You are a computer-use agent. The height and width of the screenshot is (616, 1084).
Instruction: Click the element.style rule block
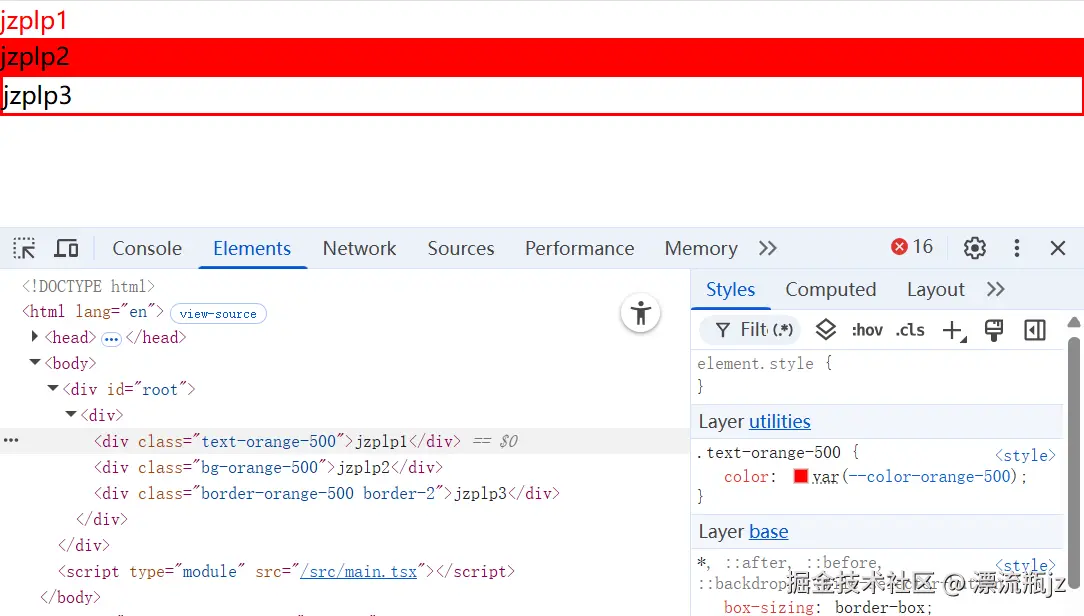point(878,374)
